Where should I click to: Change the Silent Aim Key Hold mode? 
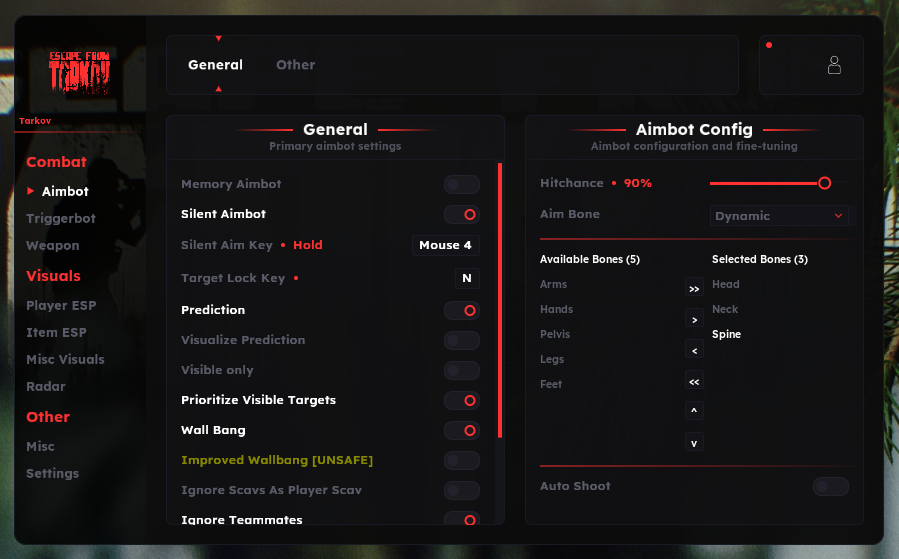pyautogui.click(x=307, y=245)
